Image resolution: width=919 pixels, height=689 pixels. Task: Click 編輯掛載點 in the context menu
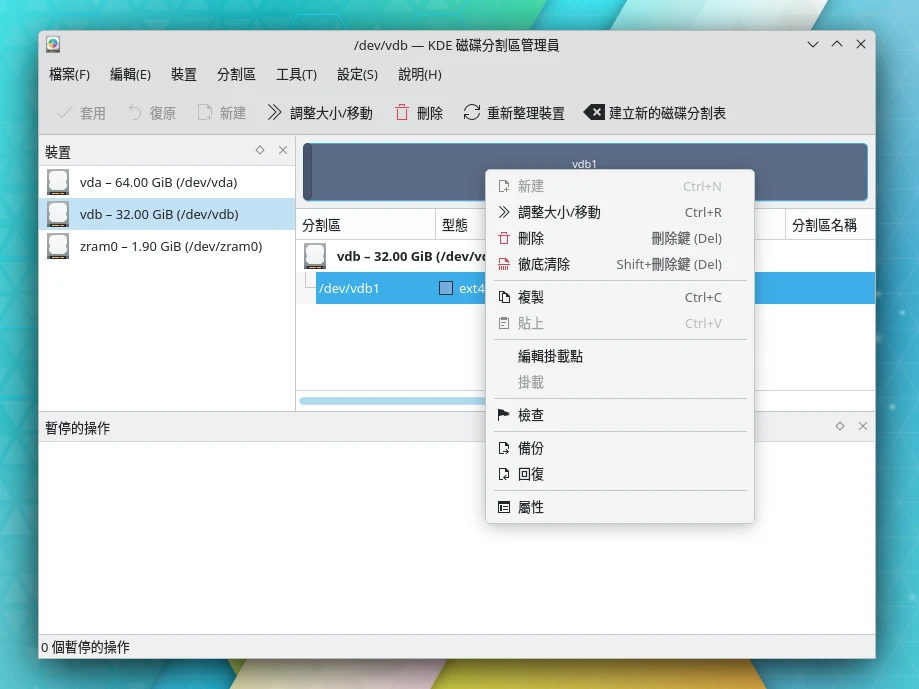tap(550, 356)
